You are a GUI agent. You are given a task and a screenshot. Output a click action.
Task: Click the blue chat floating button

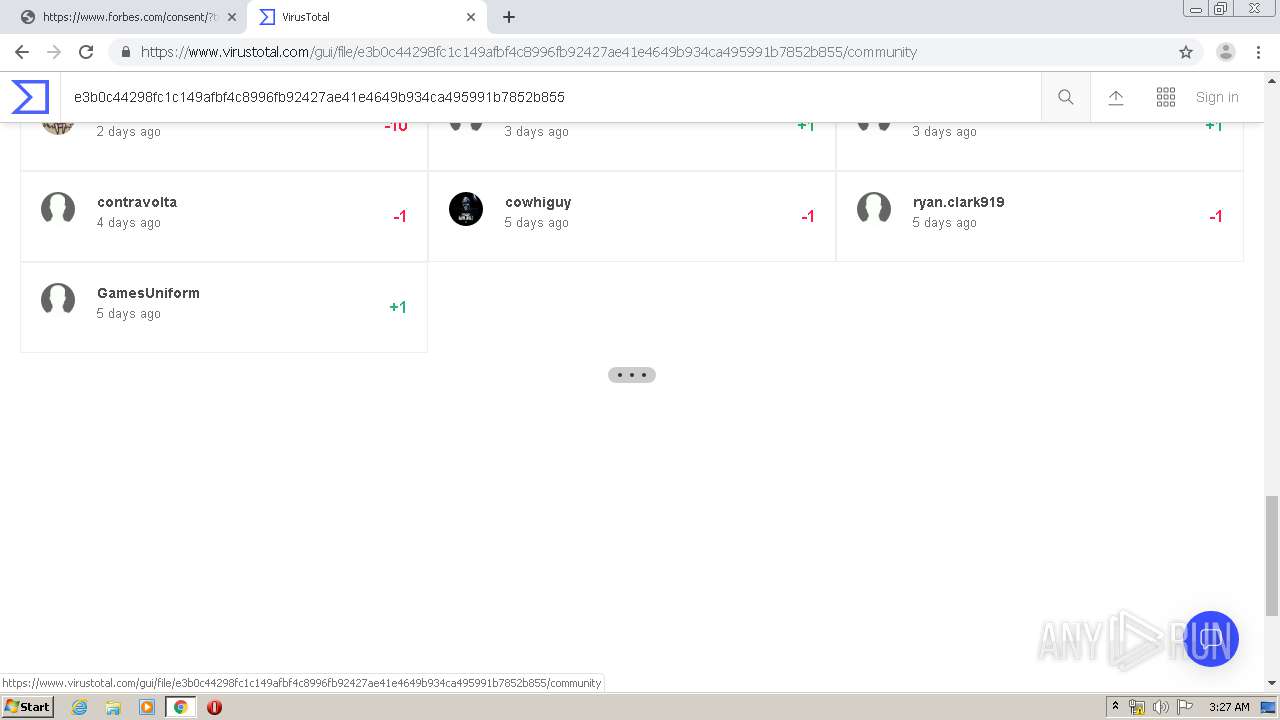(1211, 639)
